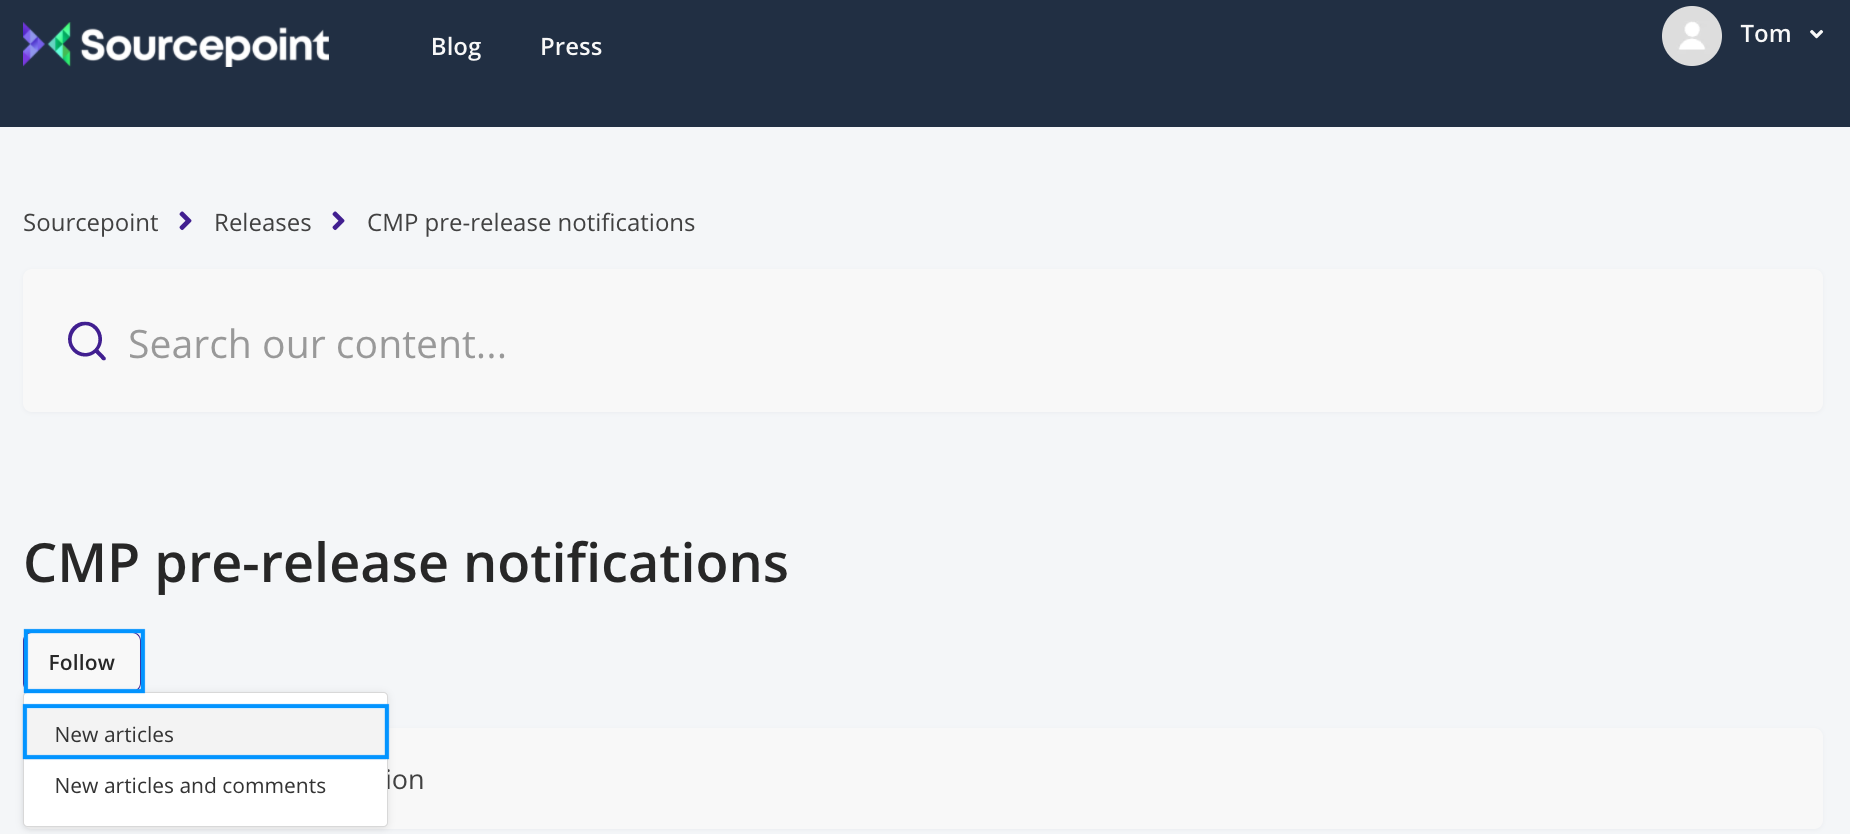
Task: Open the Releases breadcrumb link
Action: click(x=262, y=222)
